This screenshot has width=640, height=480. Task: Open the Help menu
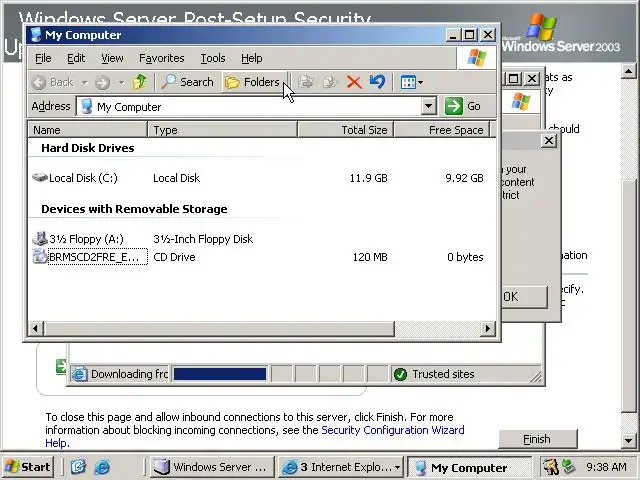point(251,58)
